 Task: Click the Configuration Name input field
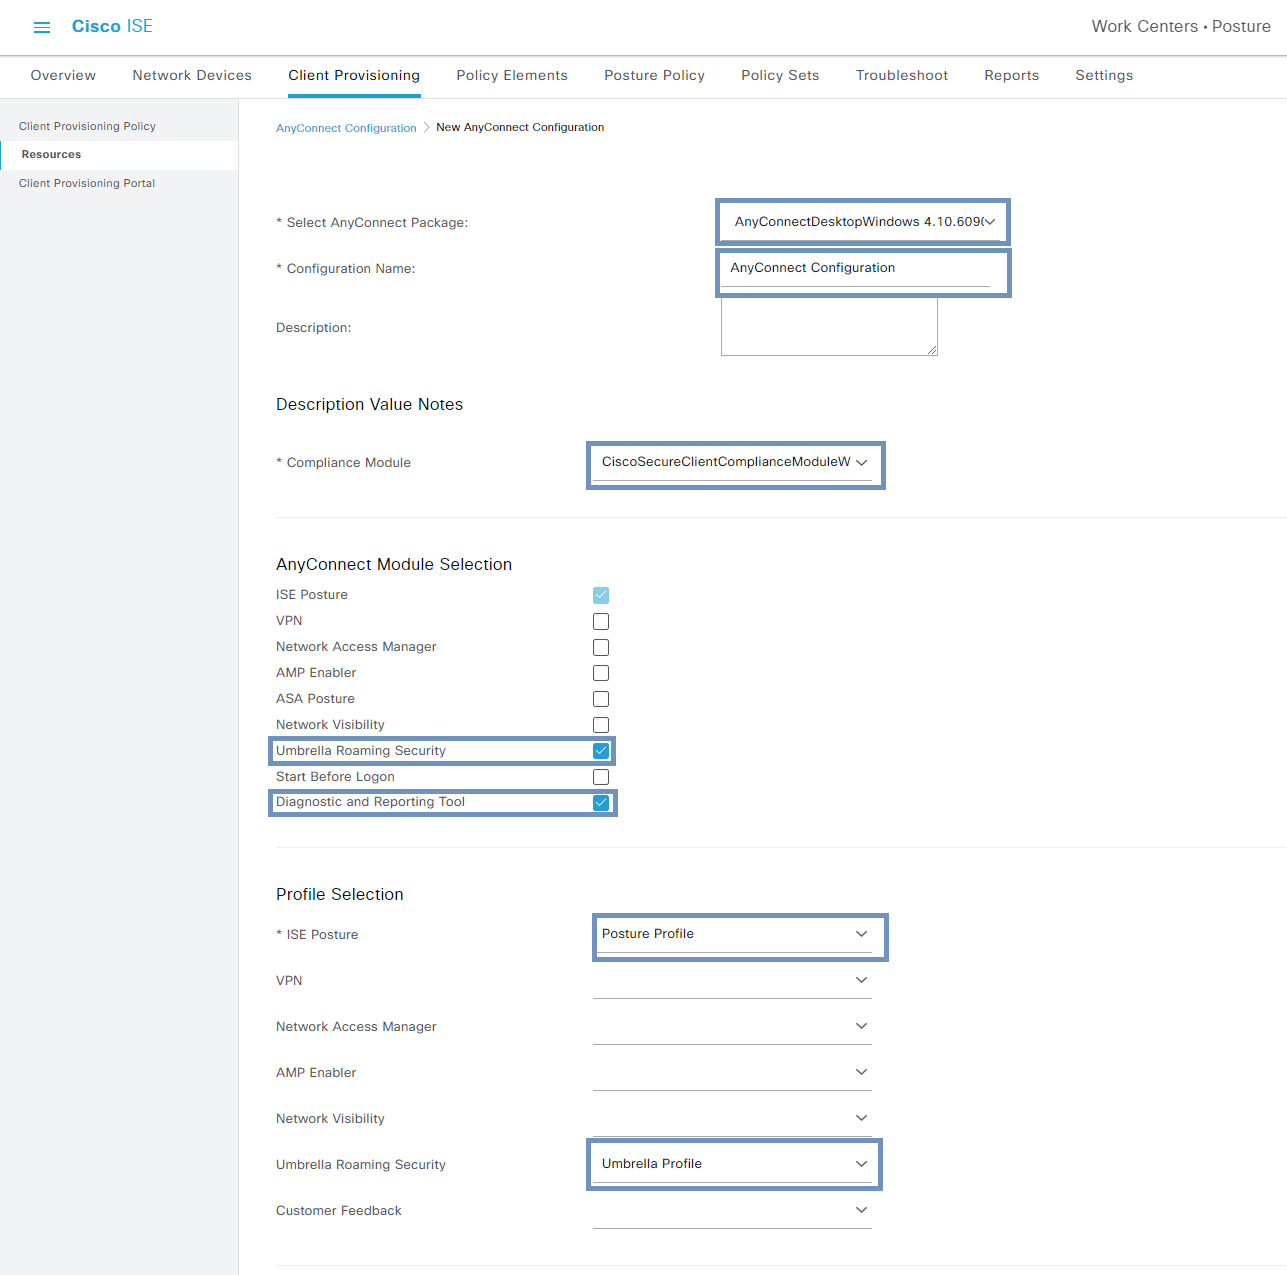(856, 269)
